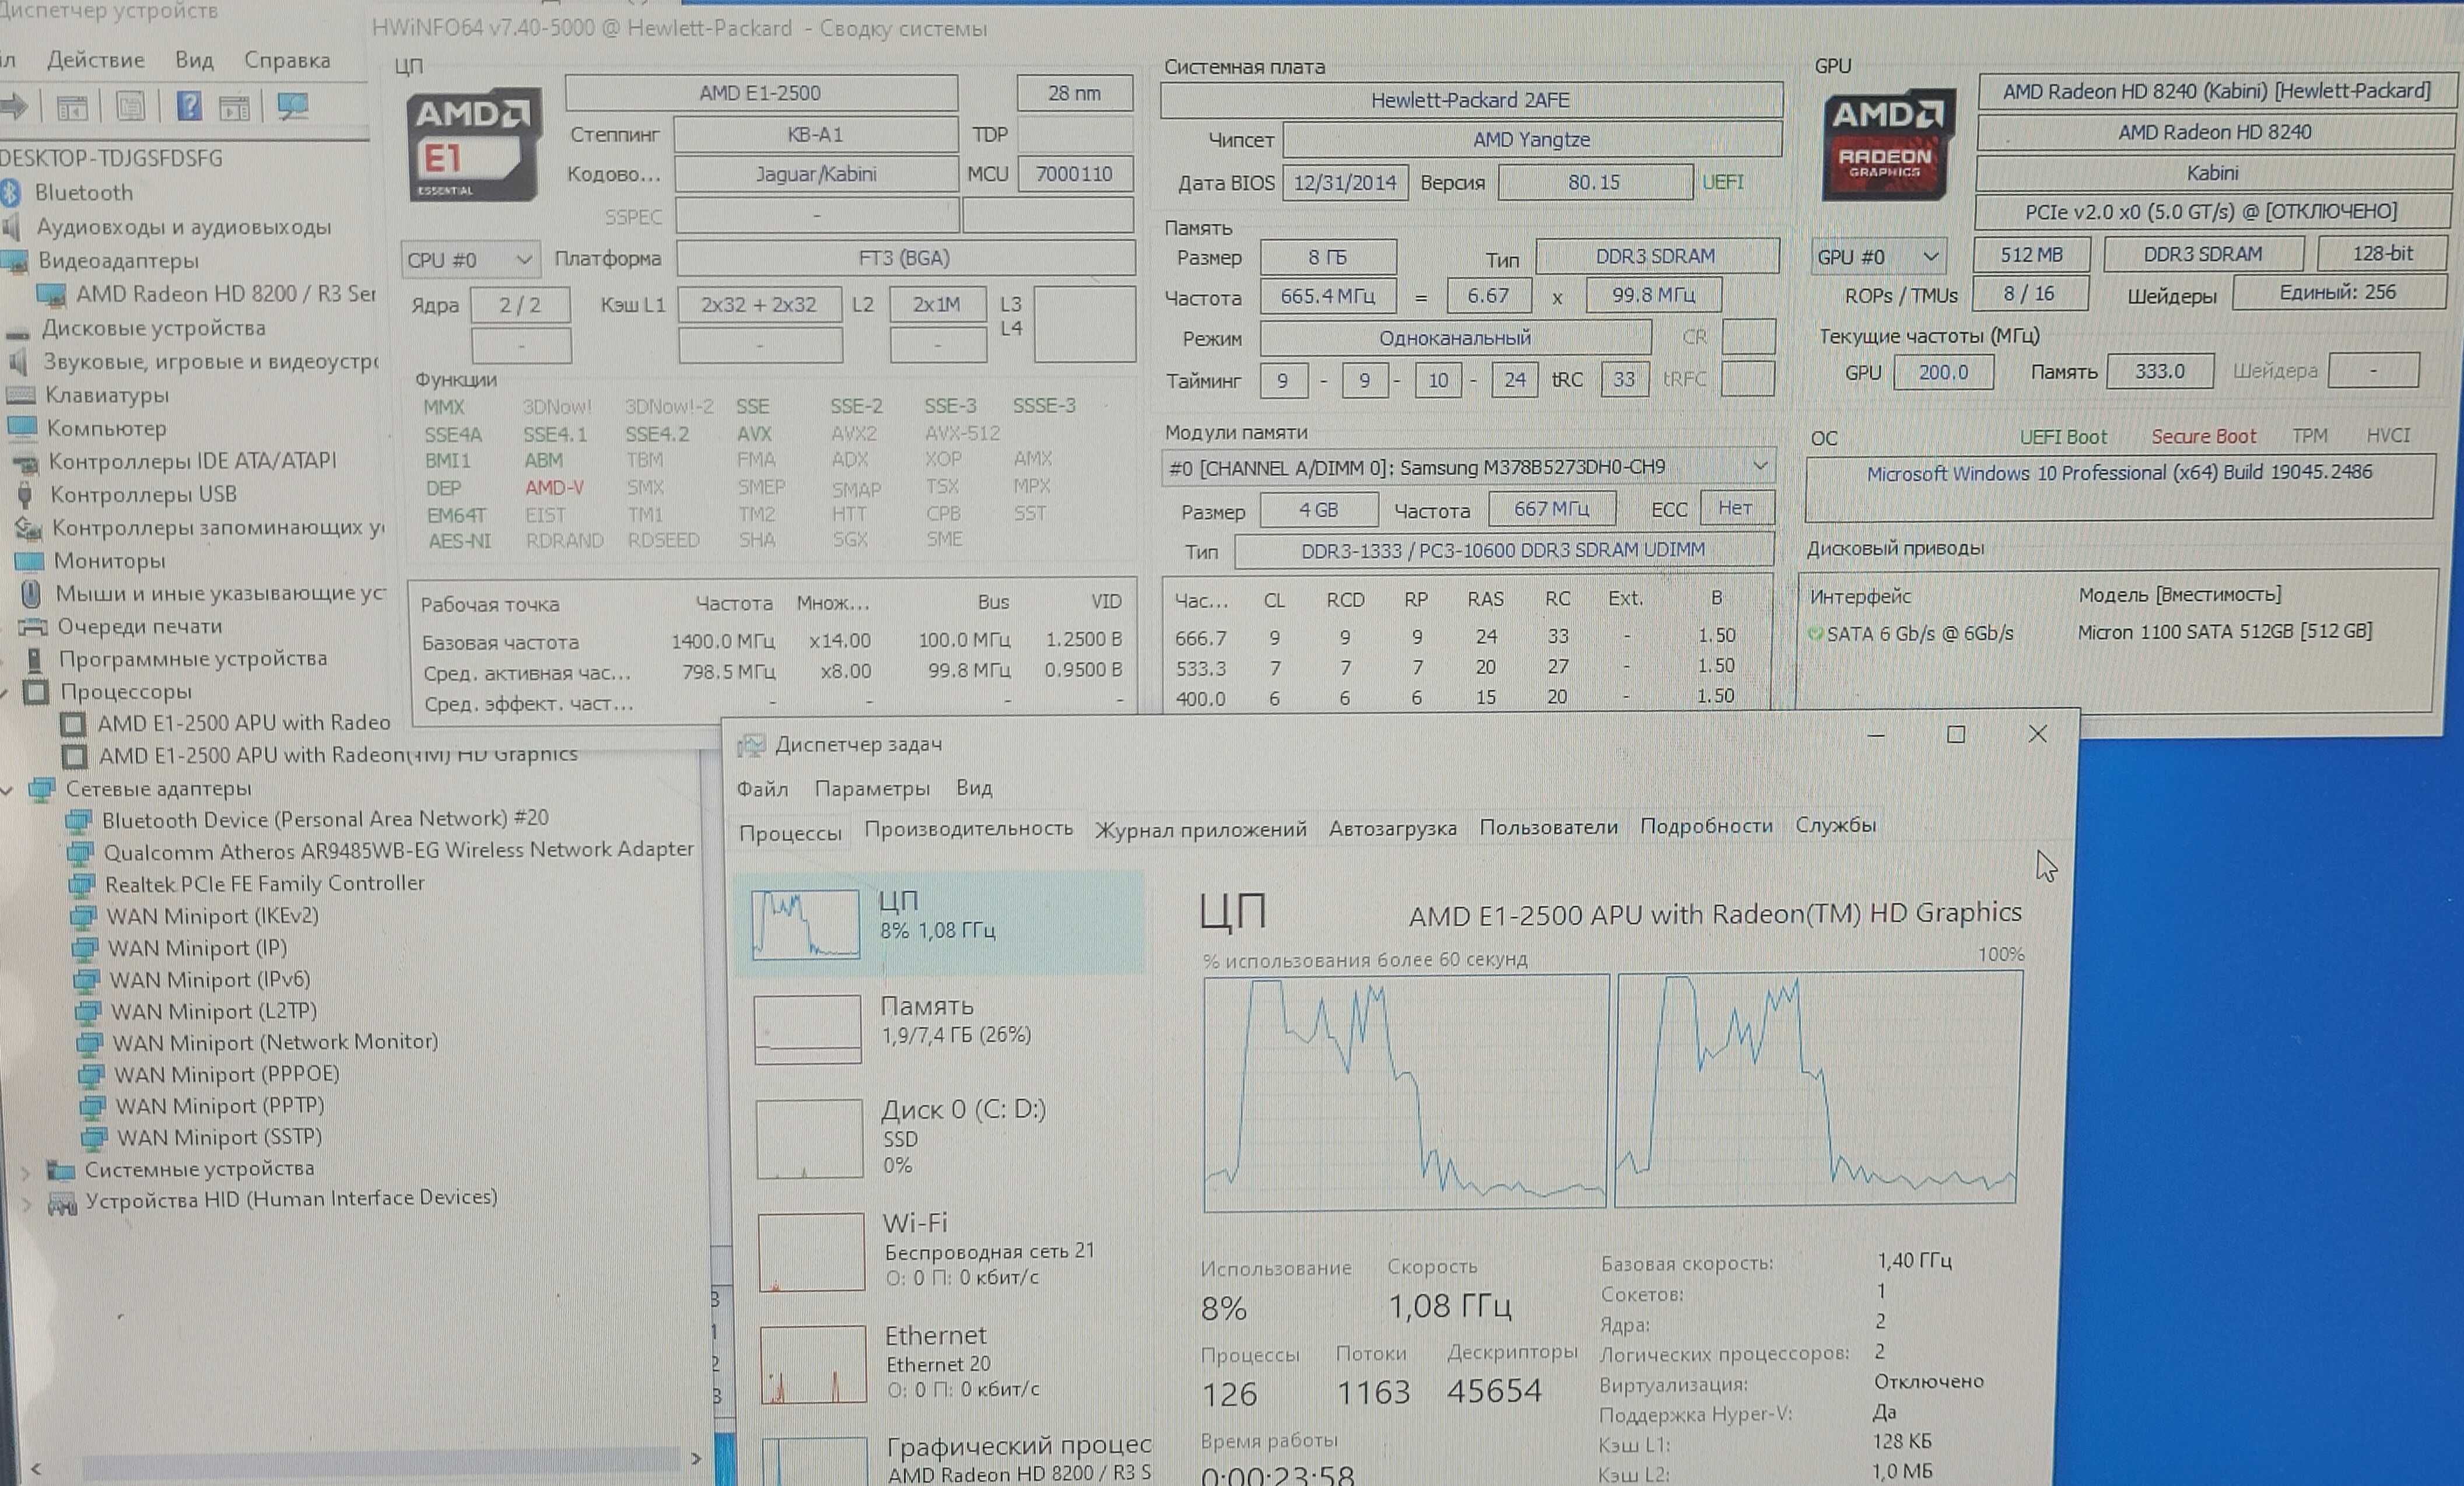Viewport: 2464px width, 1486px height.
Task: Click the AMD Yangtze chipset field
Action: [1531, 140]
